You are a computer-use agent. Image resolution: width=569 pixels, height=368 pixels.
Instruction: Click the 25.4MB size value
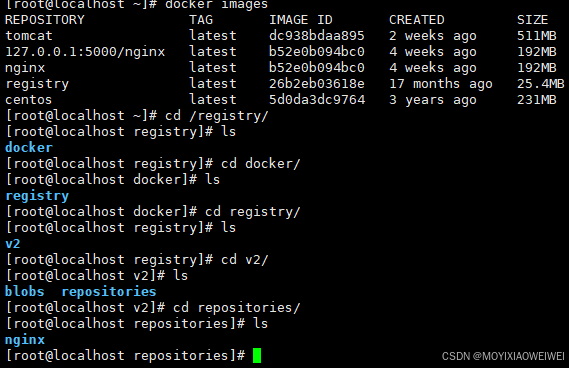click(540, 83)
